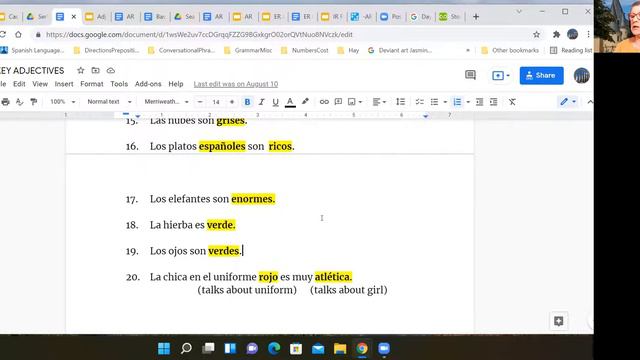Star this document
Image resolution: width=640 pixels, height=360 pixels.
click(x=81, y=71)
